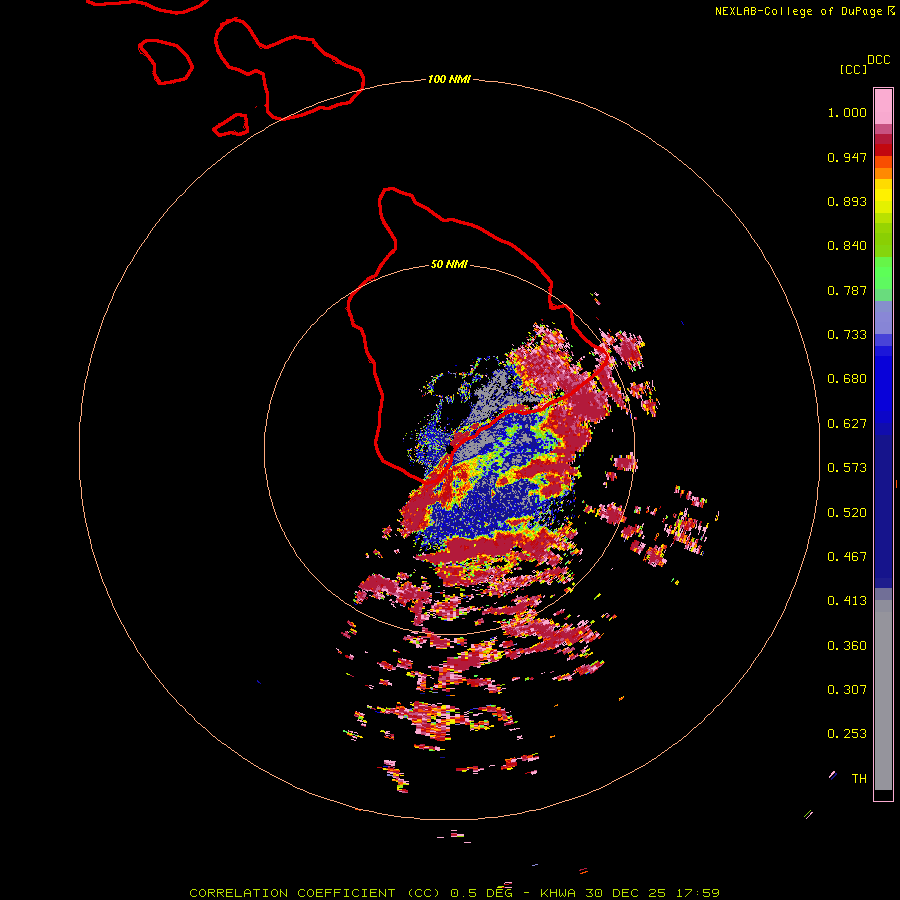
Task: Click the 0.840 legend value
Action: [x=847, y=246]
